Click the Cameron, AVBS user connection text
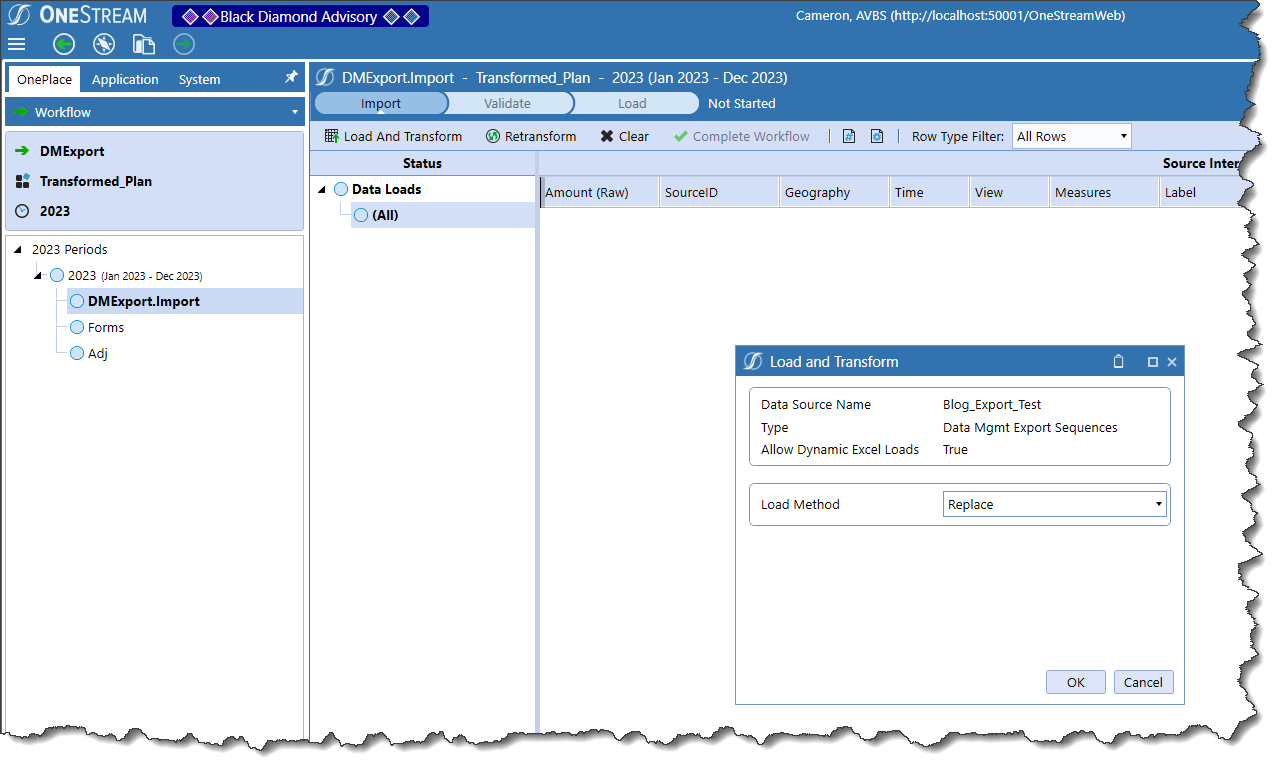The image size is (1285, 770). pos(961,15)
